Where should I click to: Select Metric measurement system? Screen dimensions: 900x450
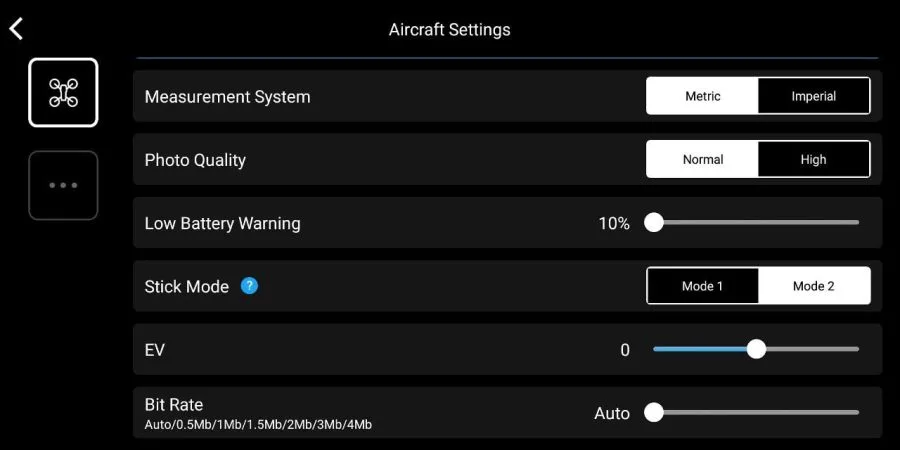[703, 96]
